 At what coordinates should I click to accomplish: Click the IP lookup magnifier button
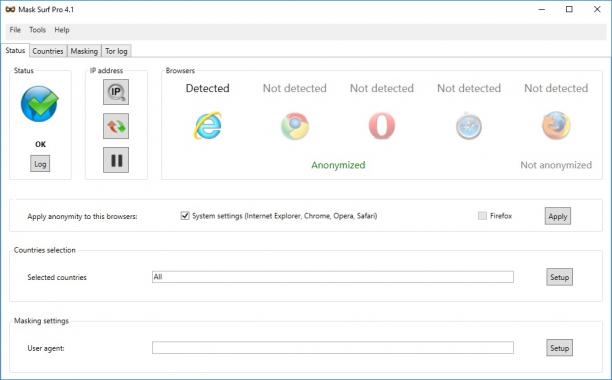click(x=116, y=92)
